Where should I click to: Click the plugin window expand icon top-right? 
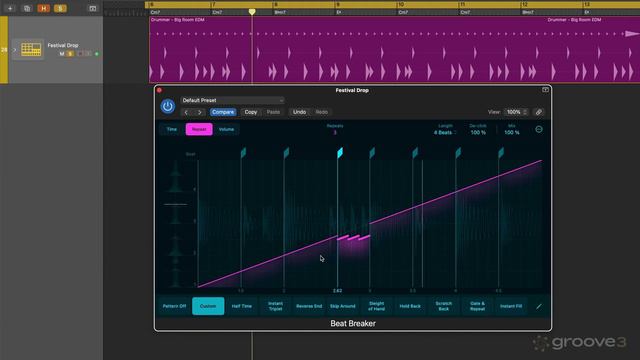click(x=545, y=90)
